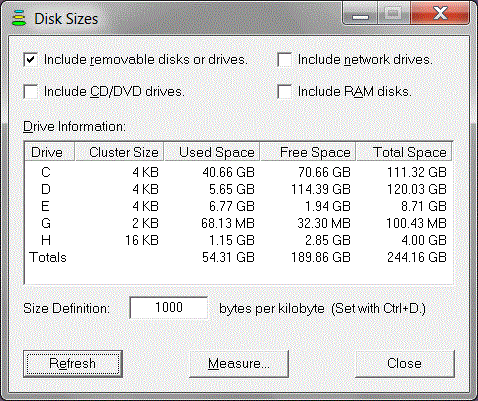Click the Disk Sizes app icon in title bar

click(19, 18)
